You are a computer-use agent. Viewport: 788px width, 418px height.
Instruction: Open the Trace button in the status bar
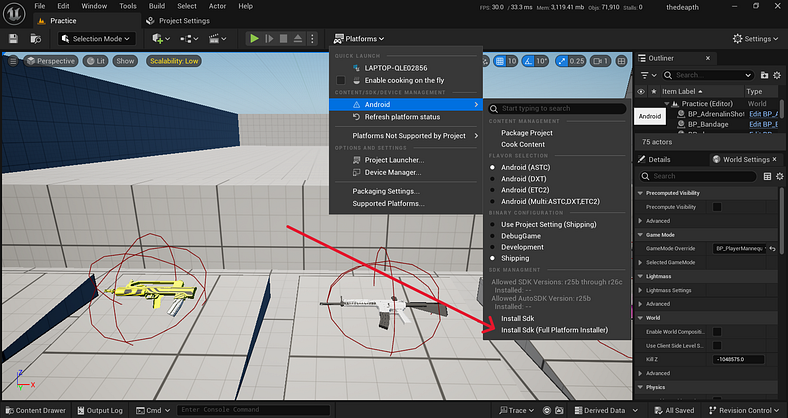click(516, 410)
